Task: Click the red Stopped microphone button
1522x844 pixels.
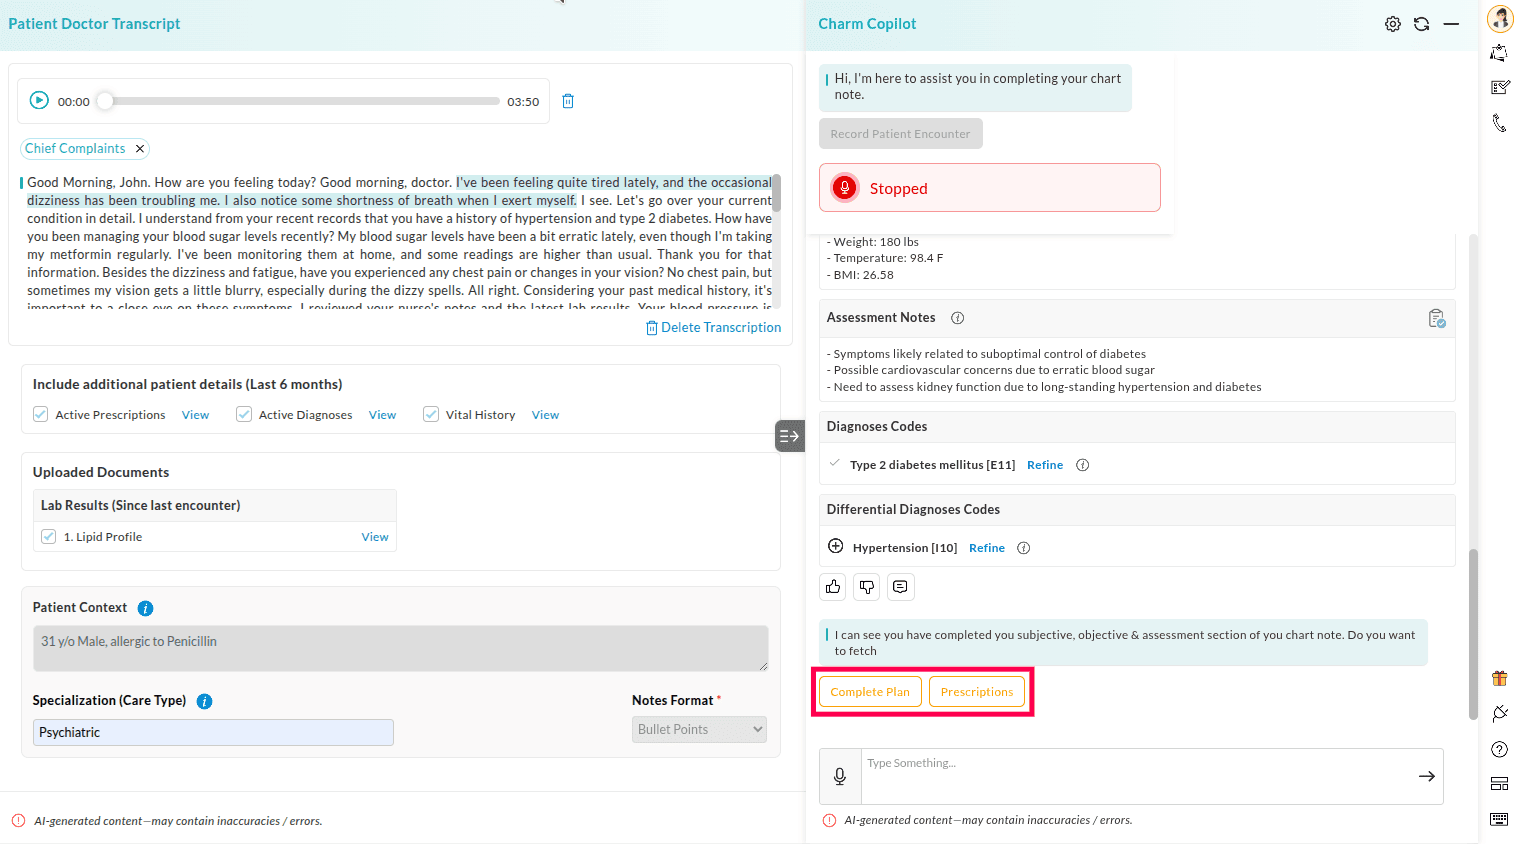Action: pyautogui.click(x=845, y=188)
